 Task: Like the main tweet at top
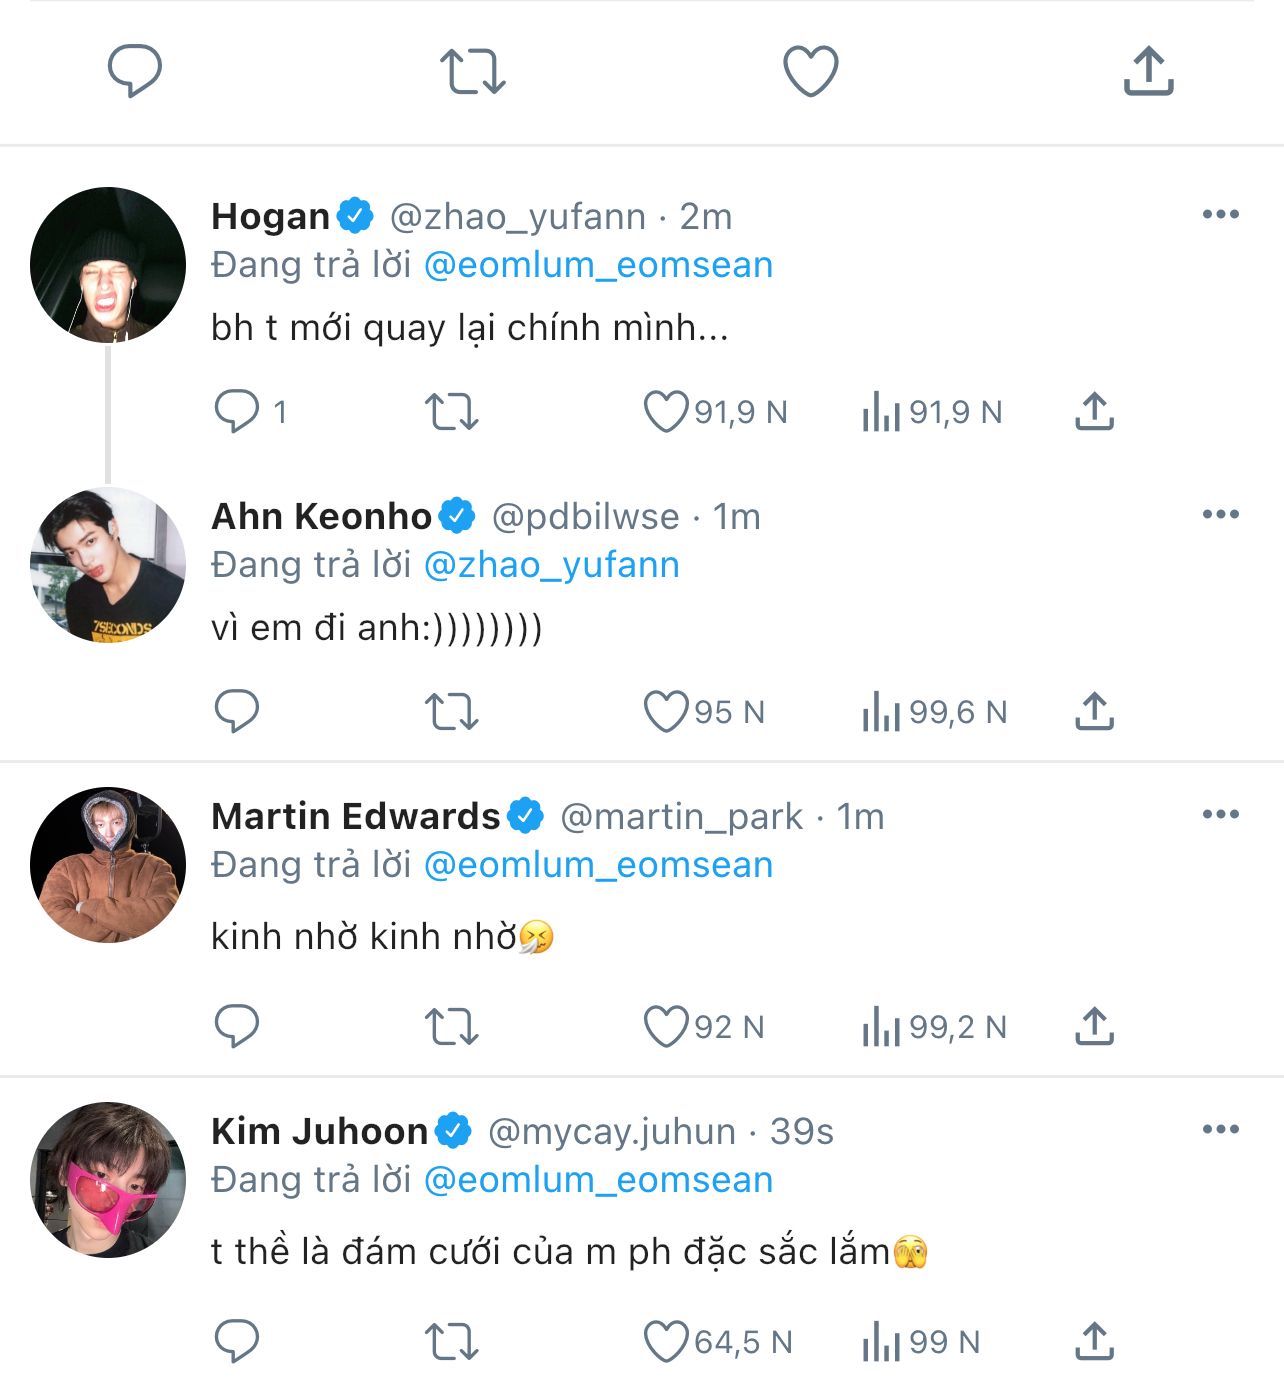tap(810, 71)
